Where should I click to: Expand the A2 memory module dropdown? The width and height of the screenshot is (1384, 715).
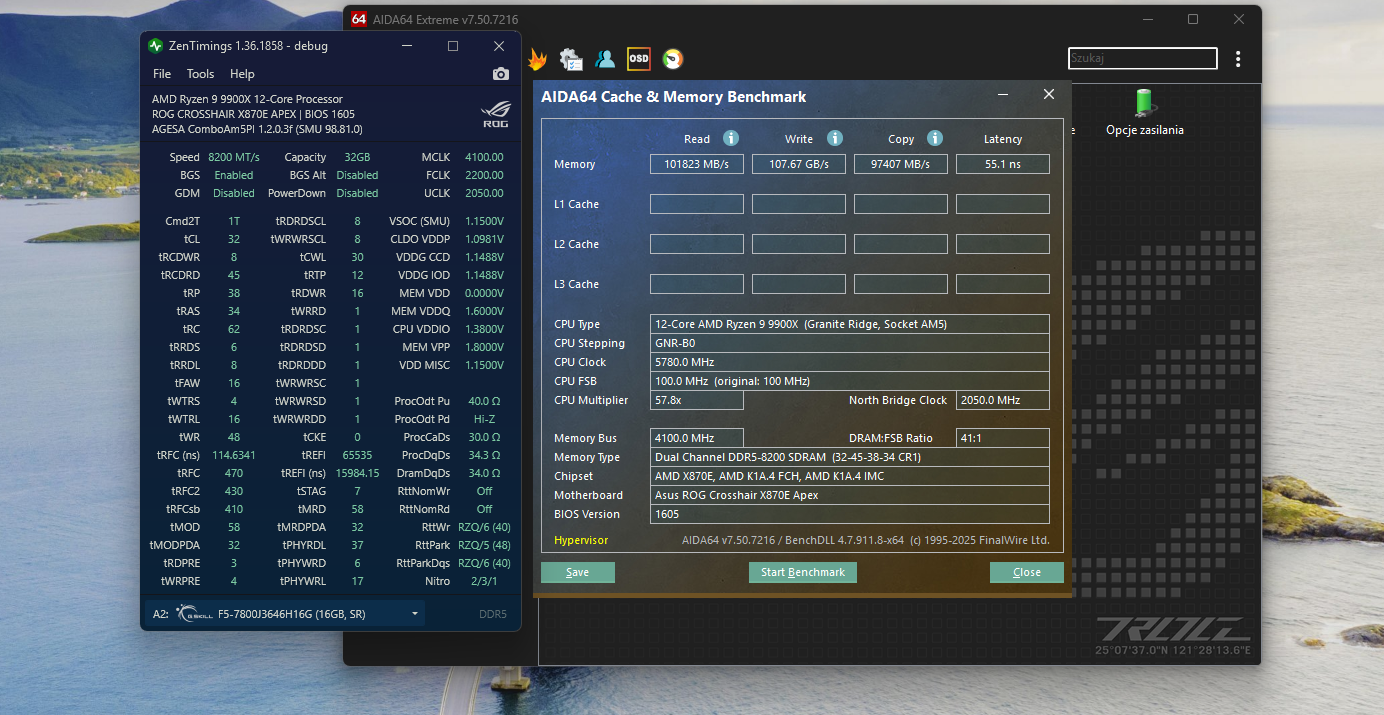414,614
